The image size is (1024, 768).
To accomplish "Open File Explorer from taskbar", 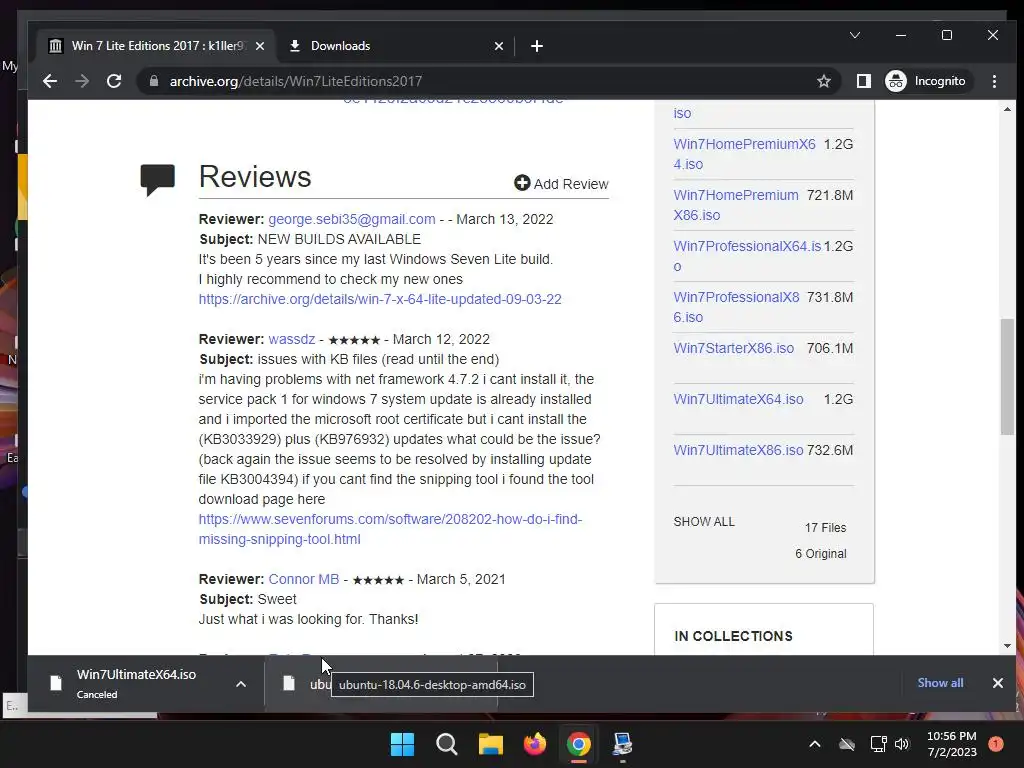I will [x=490, y=744].
